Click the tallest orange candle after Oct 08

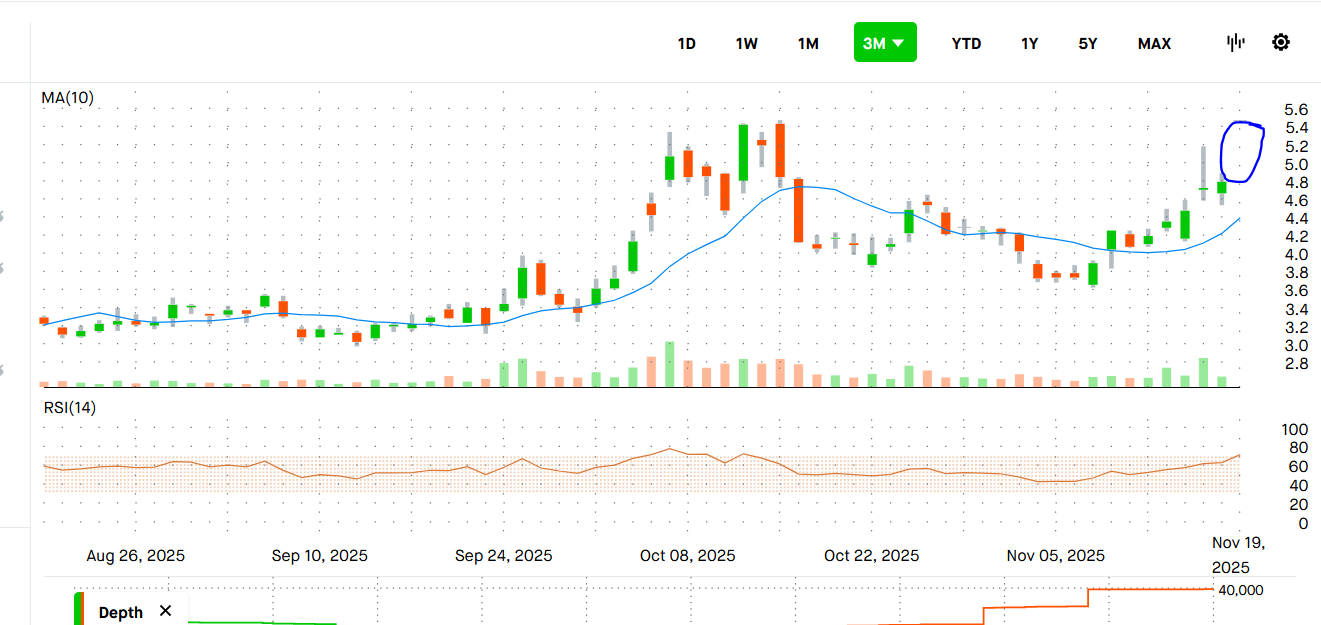click(x=798, y=210)
